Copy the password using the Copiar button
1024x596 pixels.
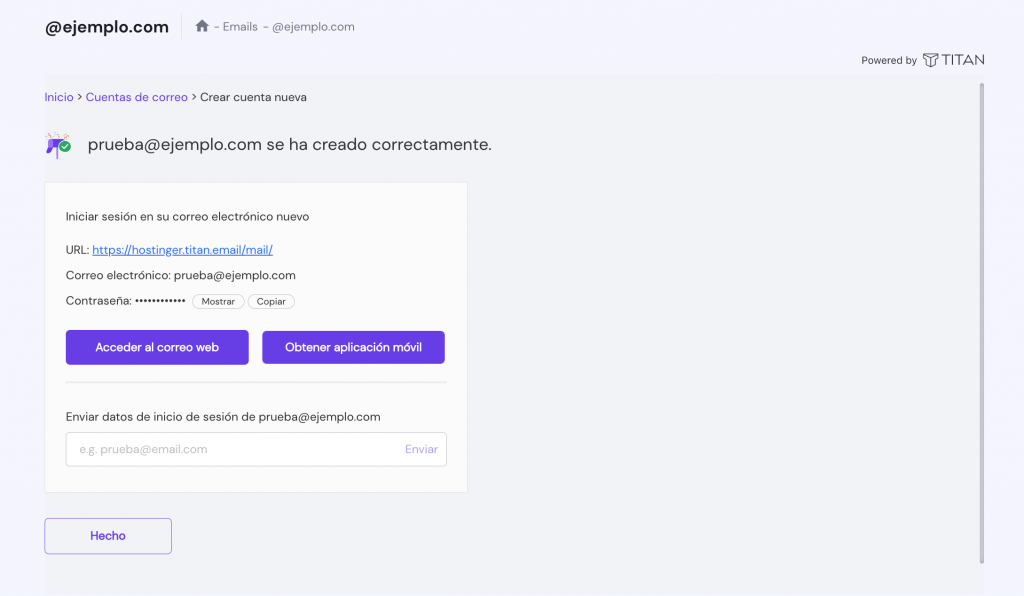point(271,301)
